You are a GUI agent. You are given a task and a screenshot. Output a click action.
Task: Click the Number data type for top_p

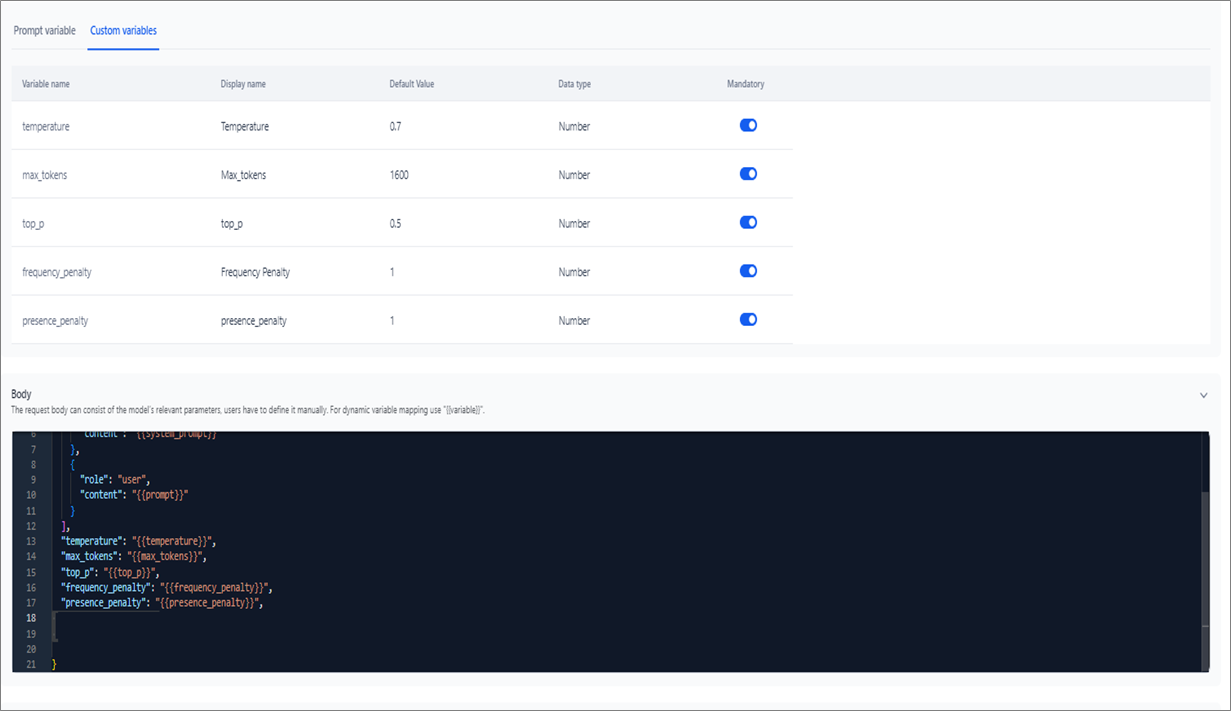[574, 224]
